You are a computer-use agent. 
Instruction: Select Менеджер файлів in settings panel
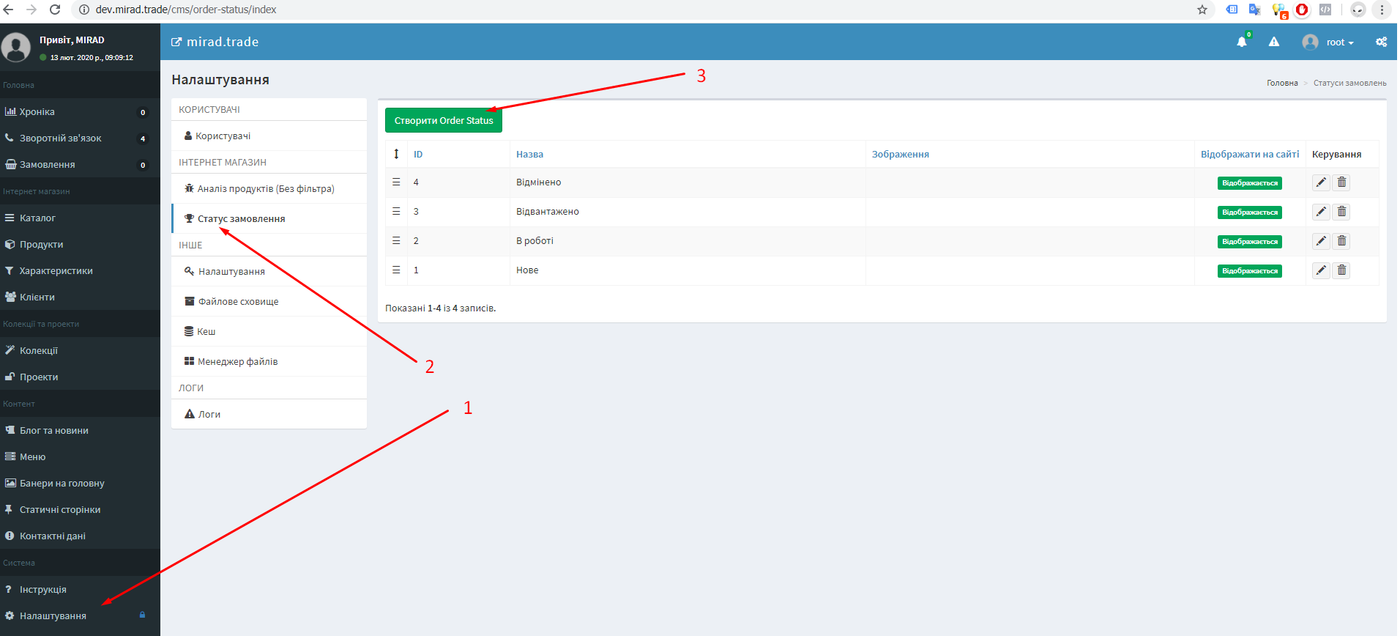coord(269,361)
